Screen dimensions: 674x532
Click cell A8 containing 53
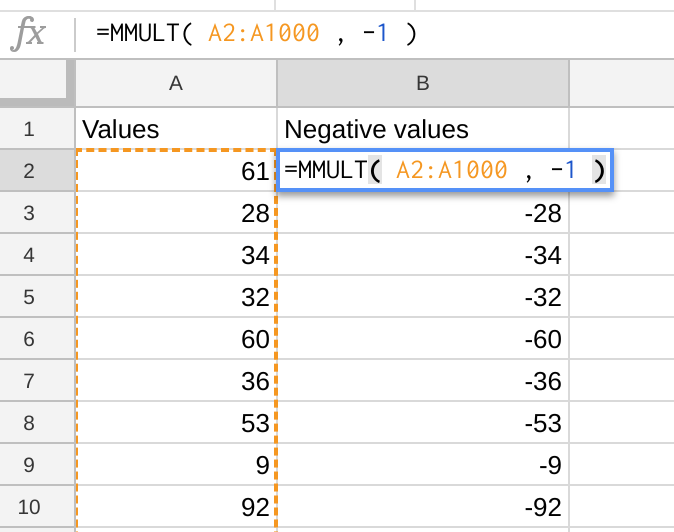pos(176,423)
